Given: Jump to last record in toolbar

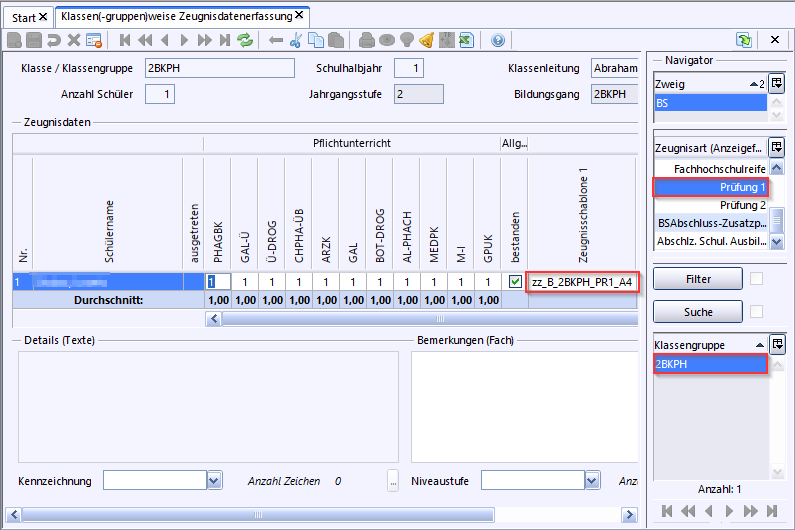Looking at the screenshot, I should [225, 40].
